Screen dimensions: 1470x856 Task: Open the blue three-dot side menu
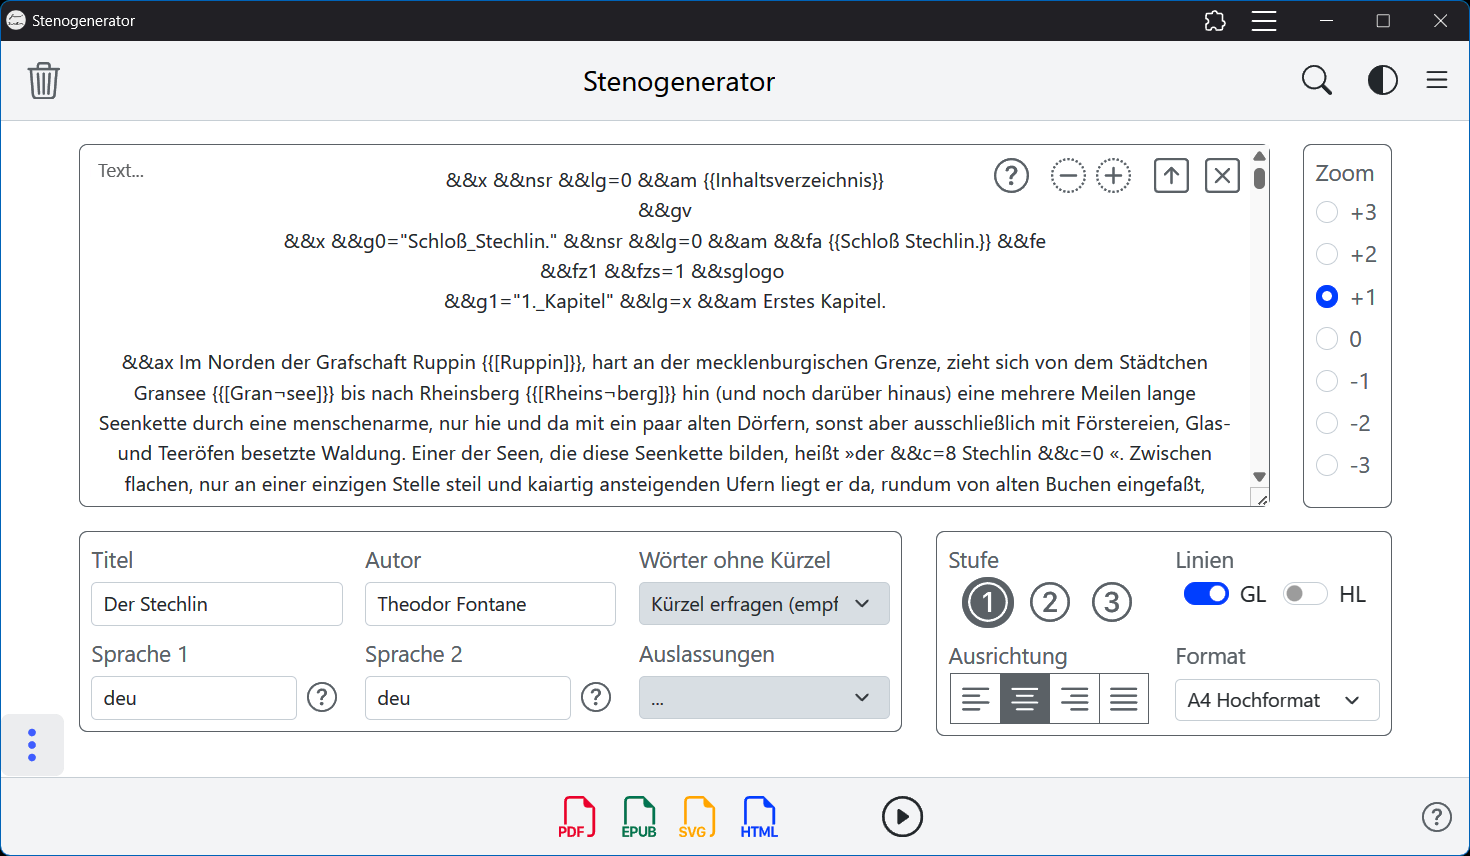tap(32, 744)
